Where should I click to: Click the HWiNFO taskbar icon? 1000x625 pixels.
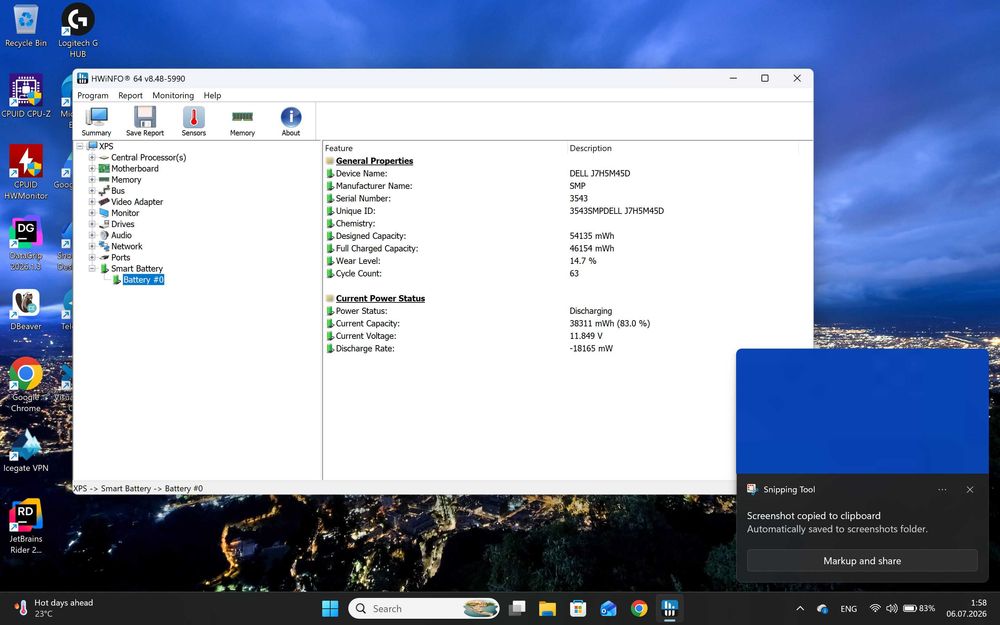pyautogui.click(x=670, y=608)
